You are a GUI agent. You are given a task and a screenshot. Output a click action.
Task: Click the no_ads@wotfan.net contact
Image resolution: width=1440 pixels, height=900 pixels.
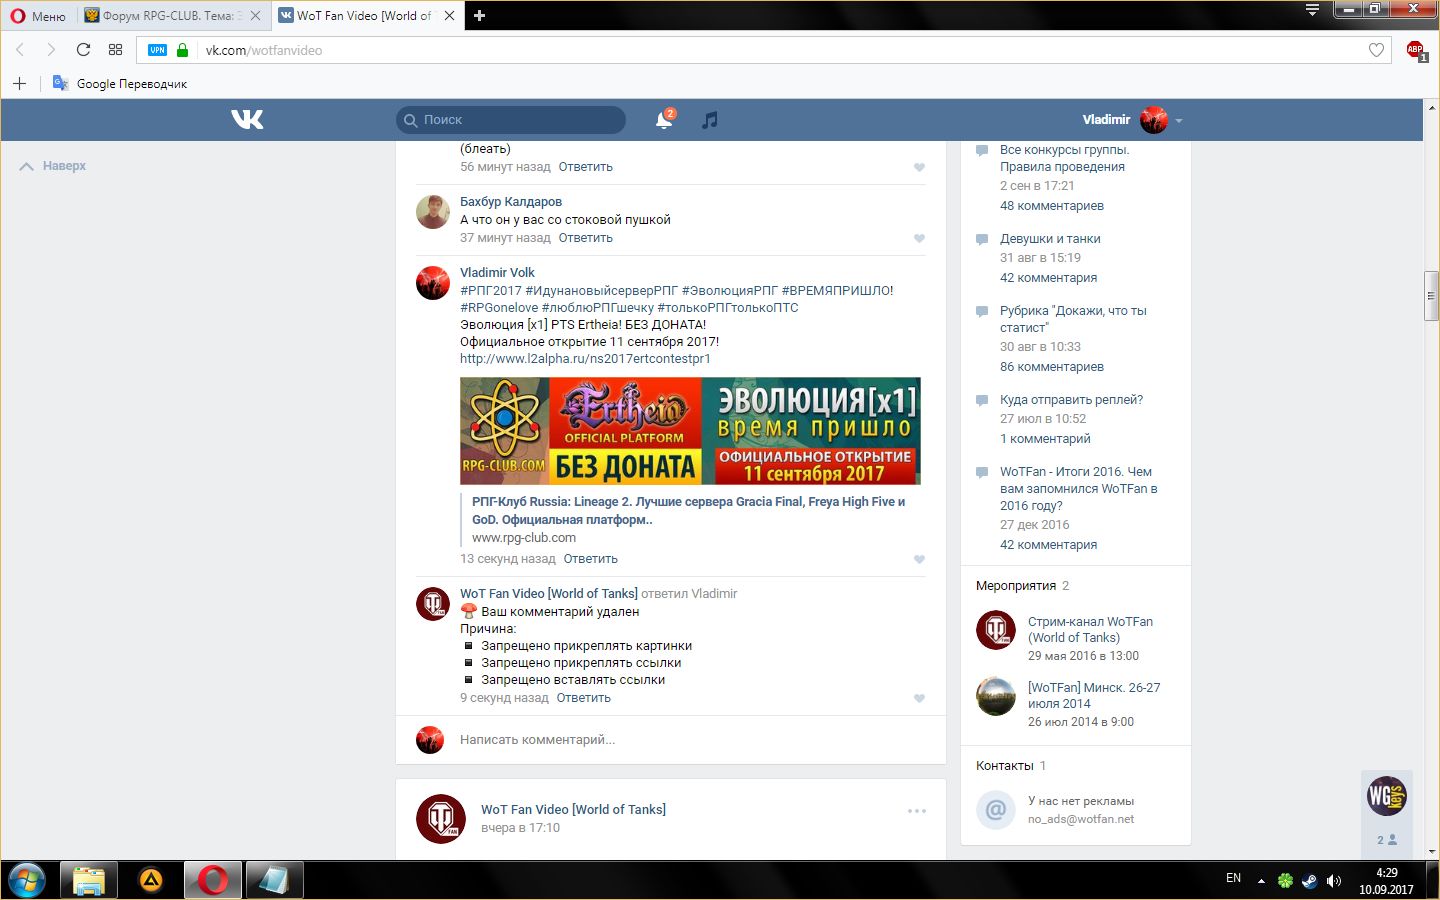coord(1081,819)
